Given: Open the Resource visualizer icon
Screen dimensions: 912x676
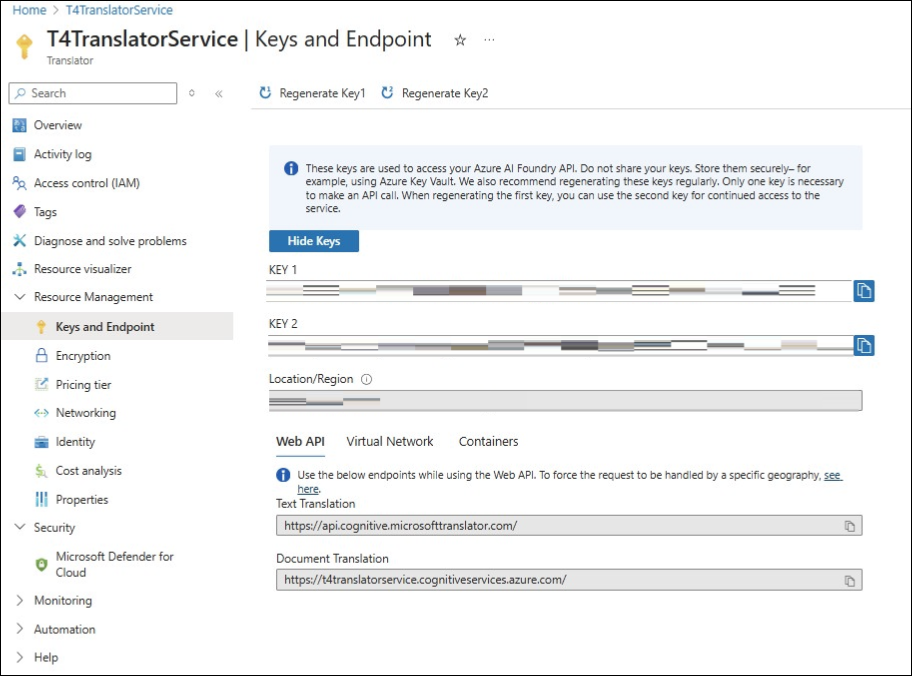Looking at the screenshot, I should (x=19, y=269).
